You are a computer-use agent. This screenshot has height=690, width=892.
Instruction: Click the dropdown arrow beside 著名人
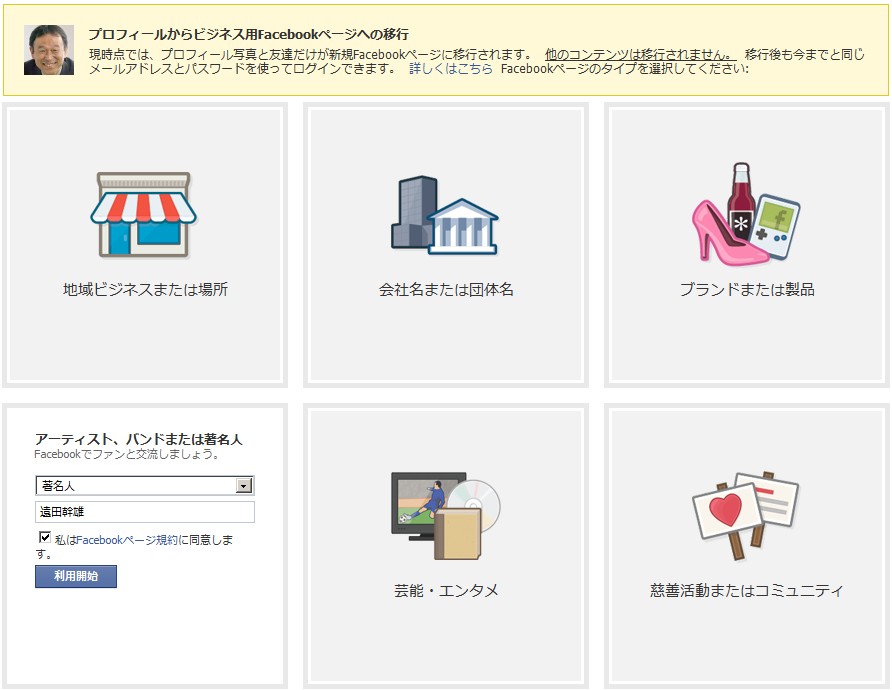[x=243, y=486]
